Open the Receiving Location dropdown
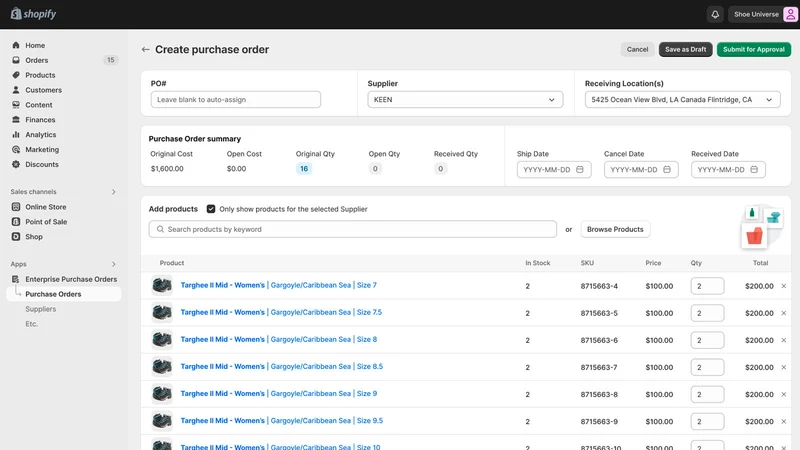The width and height of the screenshot is (800, 450). click(x=682, y=99)
